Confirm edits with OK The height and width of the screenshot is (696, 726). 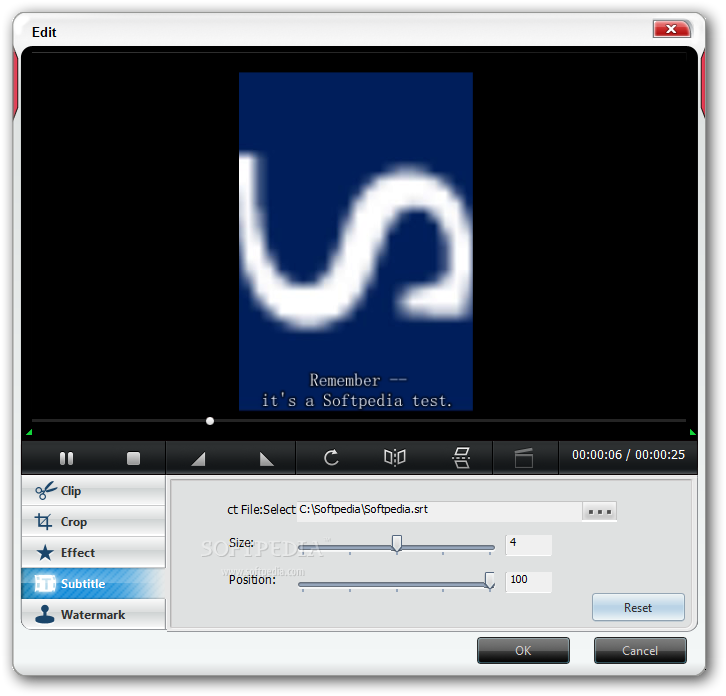click(x=523, y=651)
